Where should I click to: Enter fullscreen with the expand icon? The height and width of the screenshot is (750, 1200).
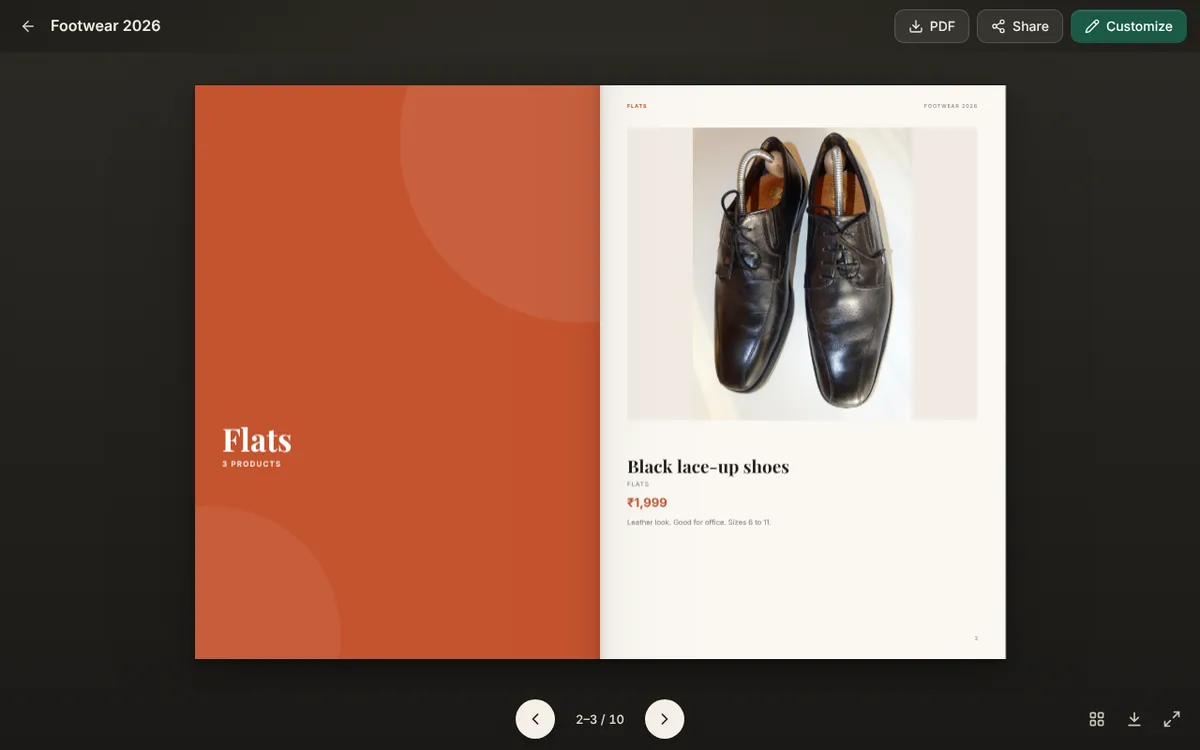point(1172,719)
